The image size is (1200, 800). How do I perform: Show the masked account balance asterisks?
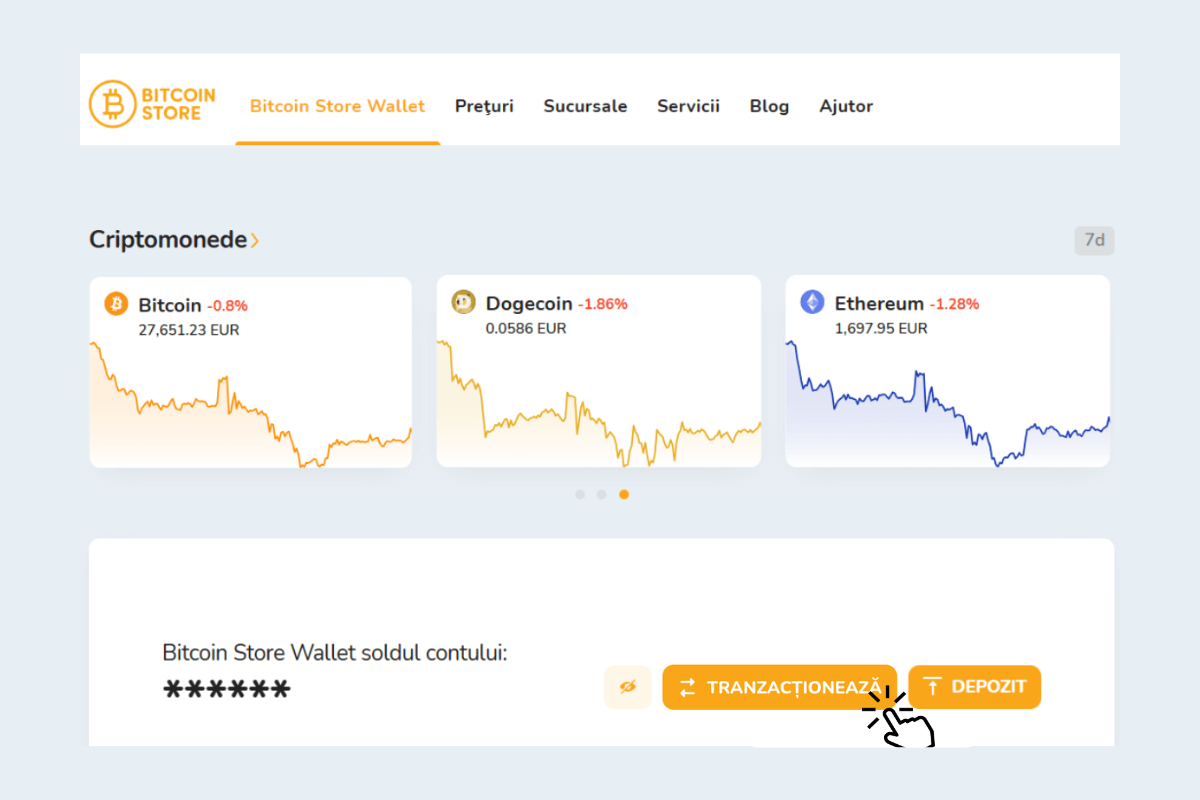pos(226,688)
